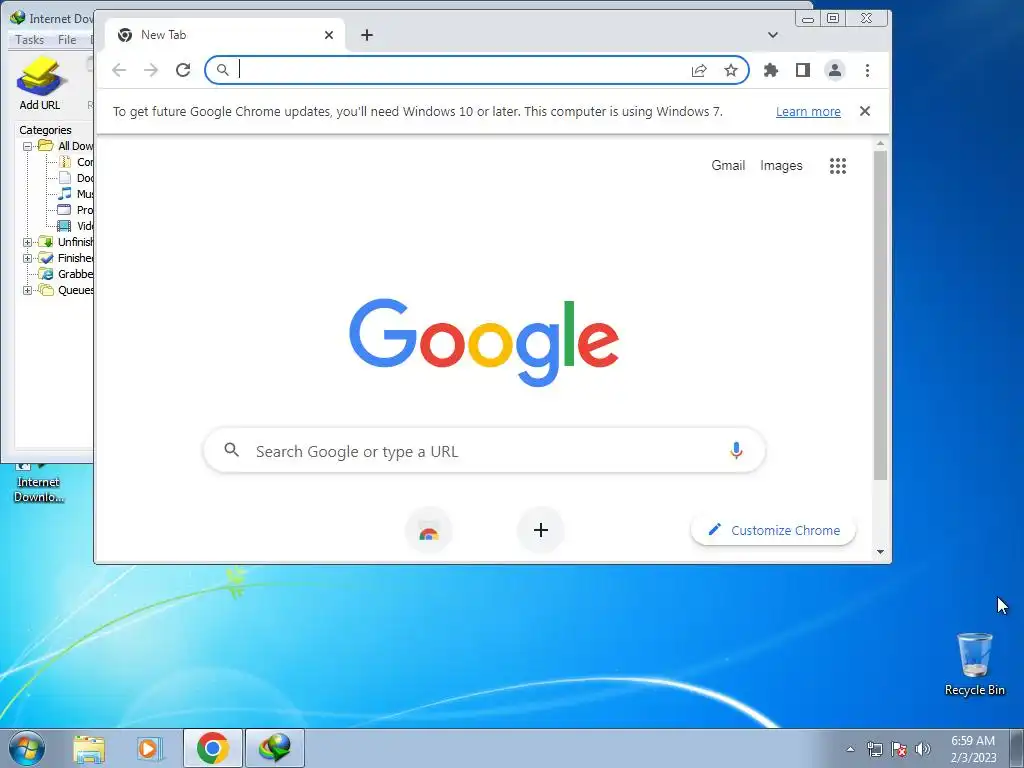Switch to Internet Download Manager via taskbar
The height and width of the screenshot is (768, 1024).
(275, 748)
